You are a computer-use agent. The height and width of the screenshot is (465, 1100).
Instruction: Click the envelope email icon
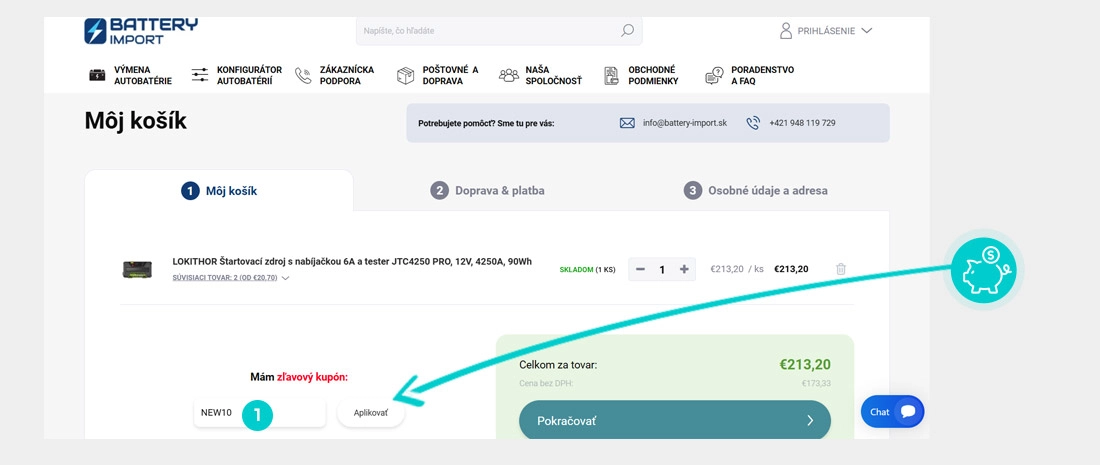(x=627, y=123)
